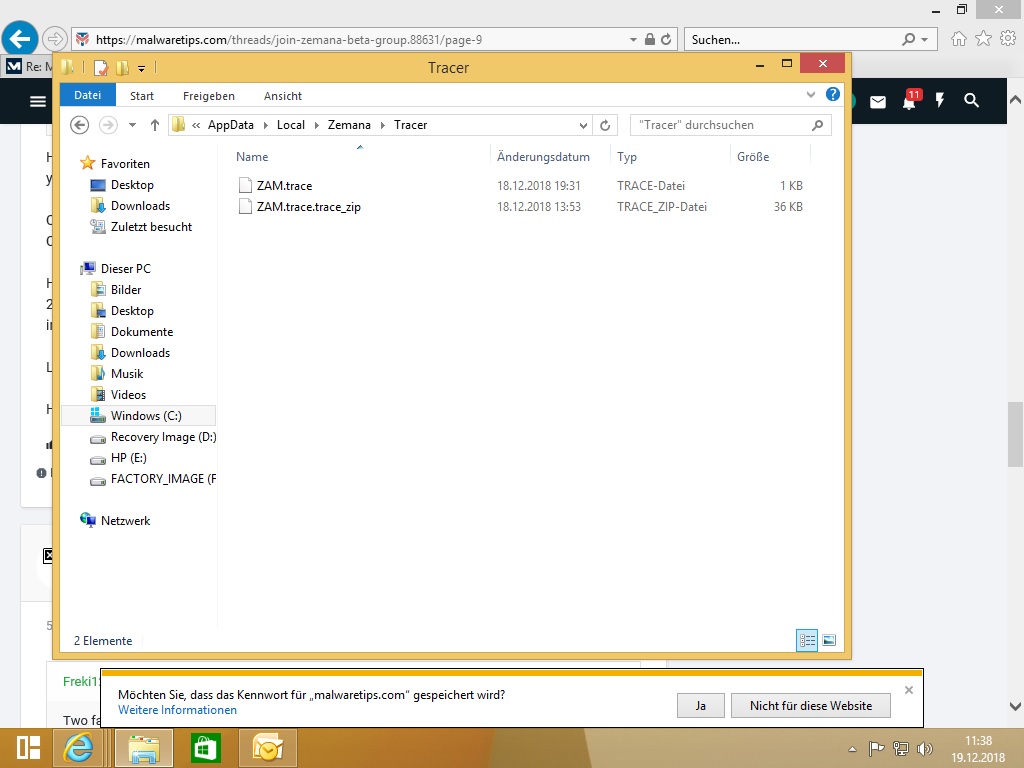The image size is (1024, 768).
Task: Refresh the malwaretips page
Action: pos(666,39)
